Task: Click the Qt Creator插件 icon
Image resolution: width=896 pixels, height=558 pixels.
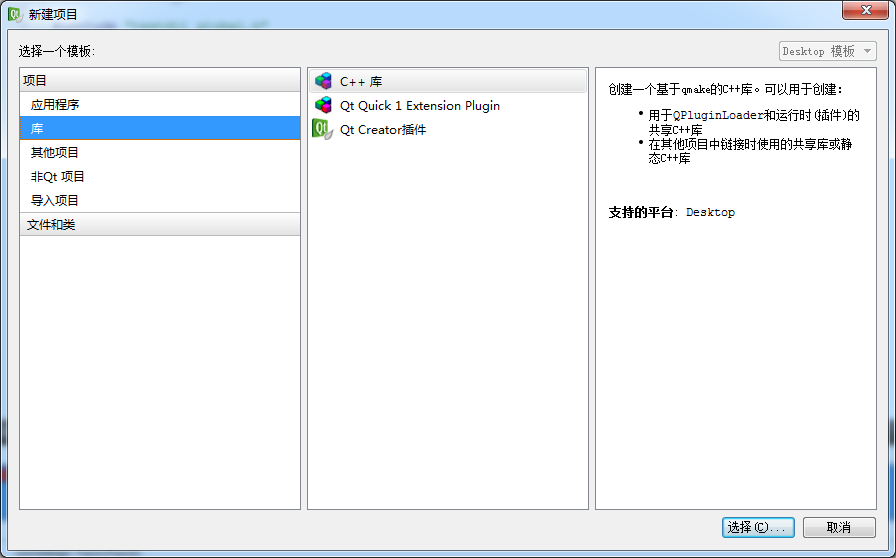Action: click(323, 129)
